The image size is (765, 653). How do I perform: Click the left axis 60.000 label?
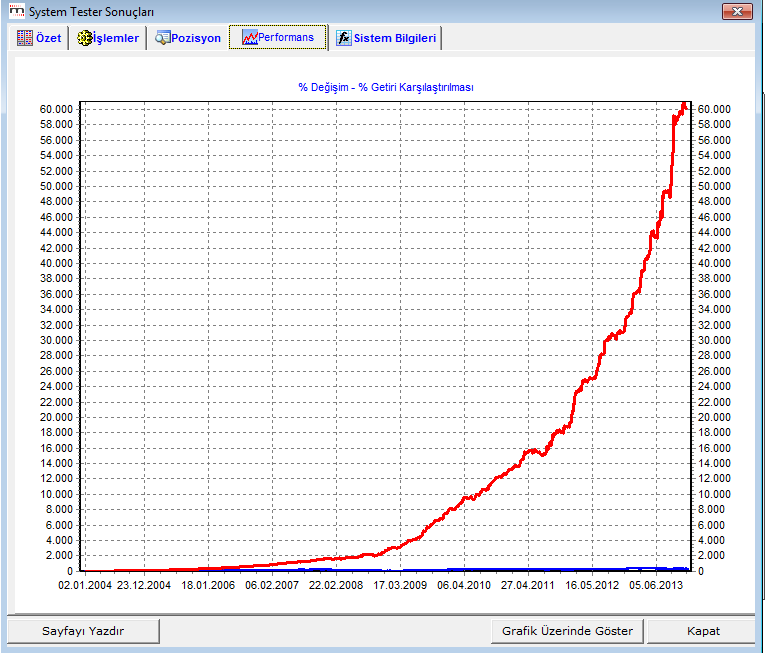click(x=56, y=109)
